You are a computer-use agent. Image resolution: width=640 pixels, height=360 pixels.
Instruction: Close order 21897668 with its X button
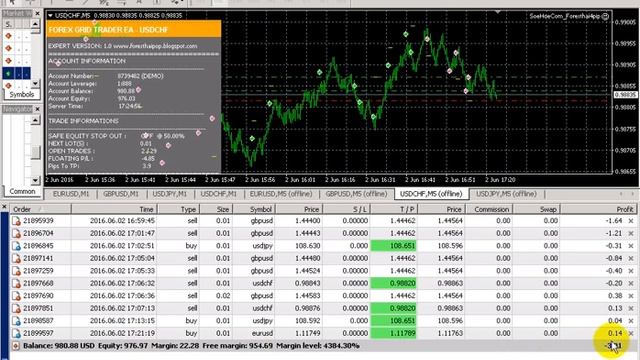click(631, 283)
